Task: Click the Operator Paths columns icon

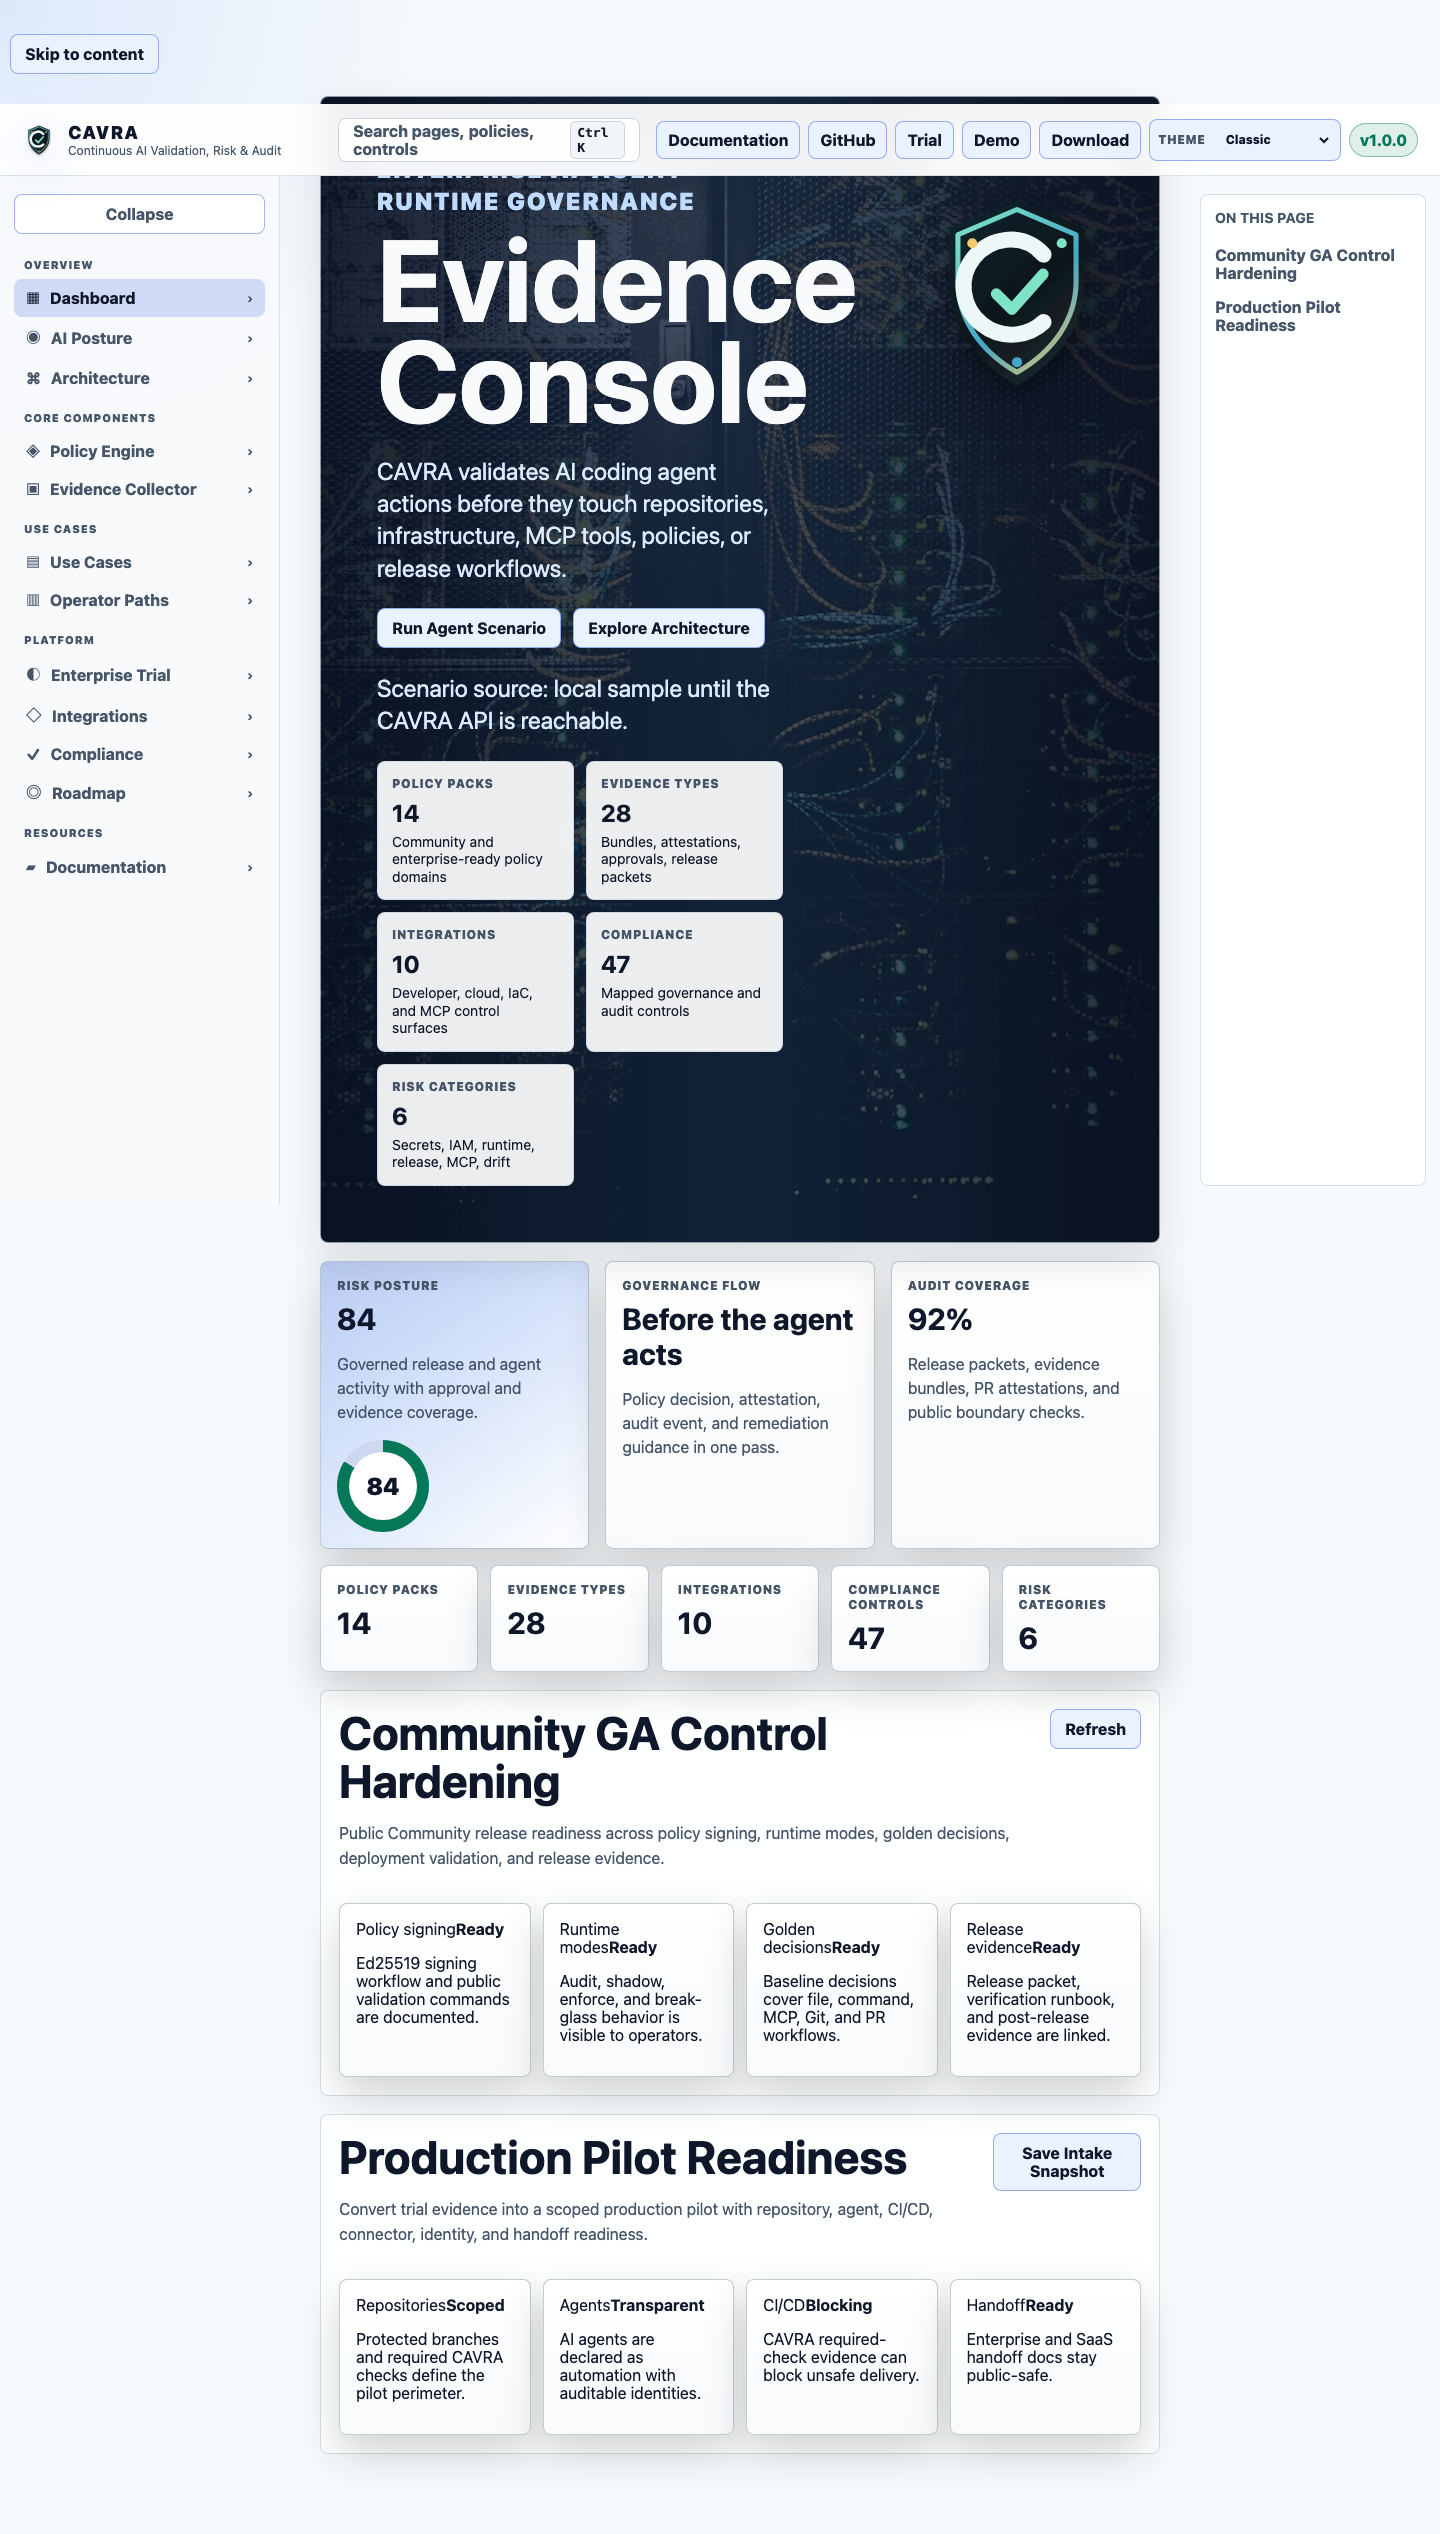Action: pos(33,600)
